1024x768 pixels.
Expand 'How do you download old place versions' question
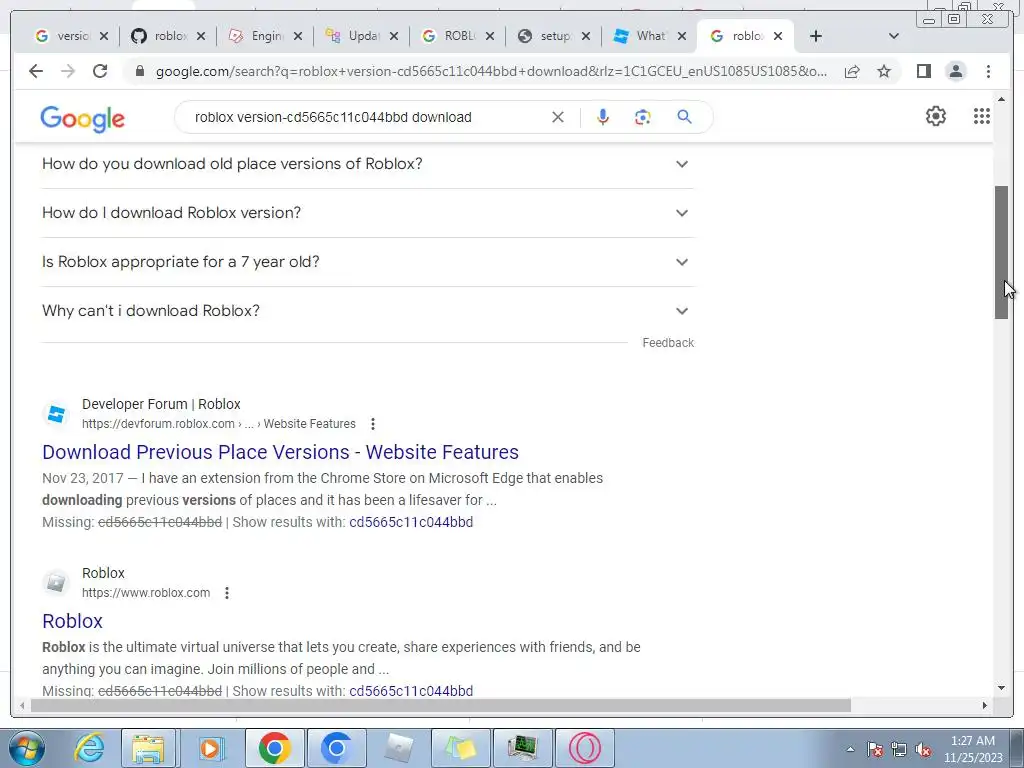pos(367,164)
